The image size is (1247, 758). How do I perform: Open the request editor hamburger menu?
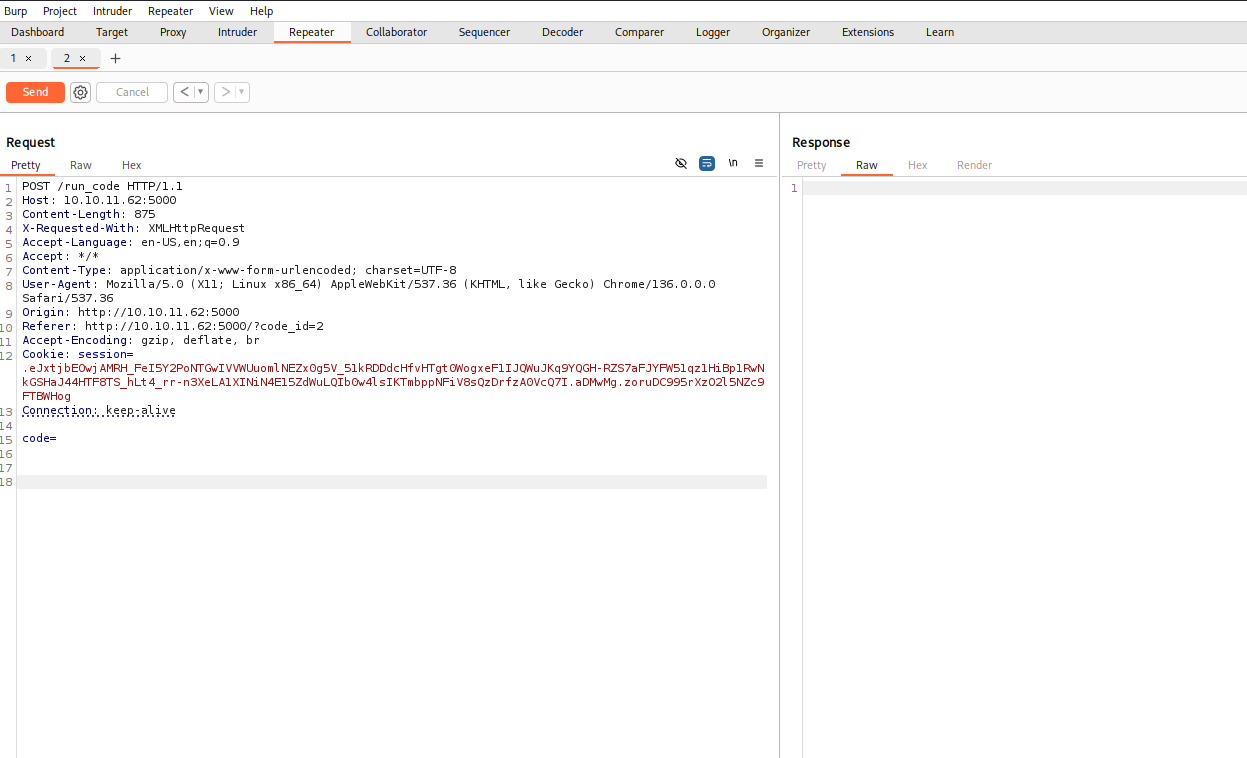pos(759,163)
